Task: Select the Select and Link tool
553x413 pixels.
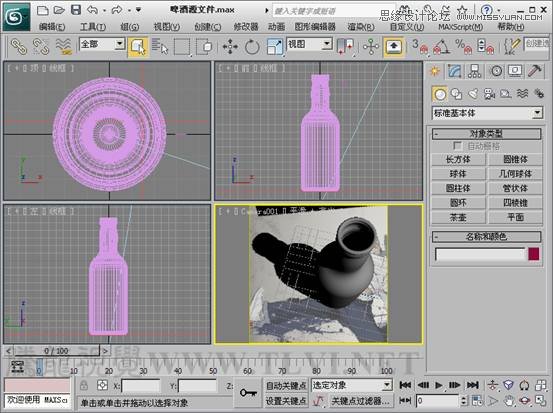Action: (x=19, y=47)
